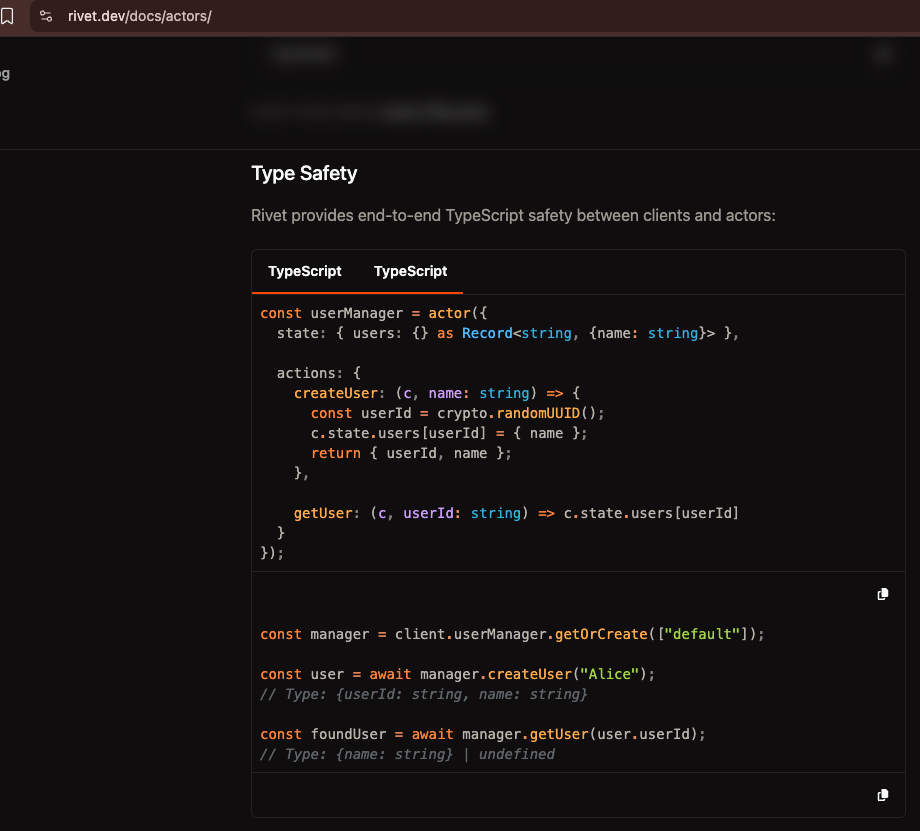Copy the client manager code snippet

[x=882, y=594]
